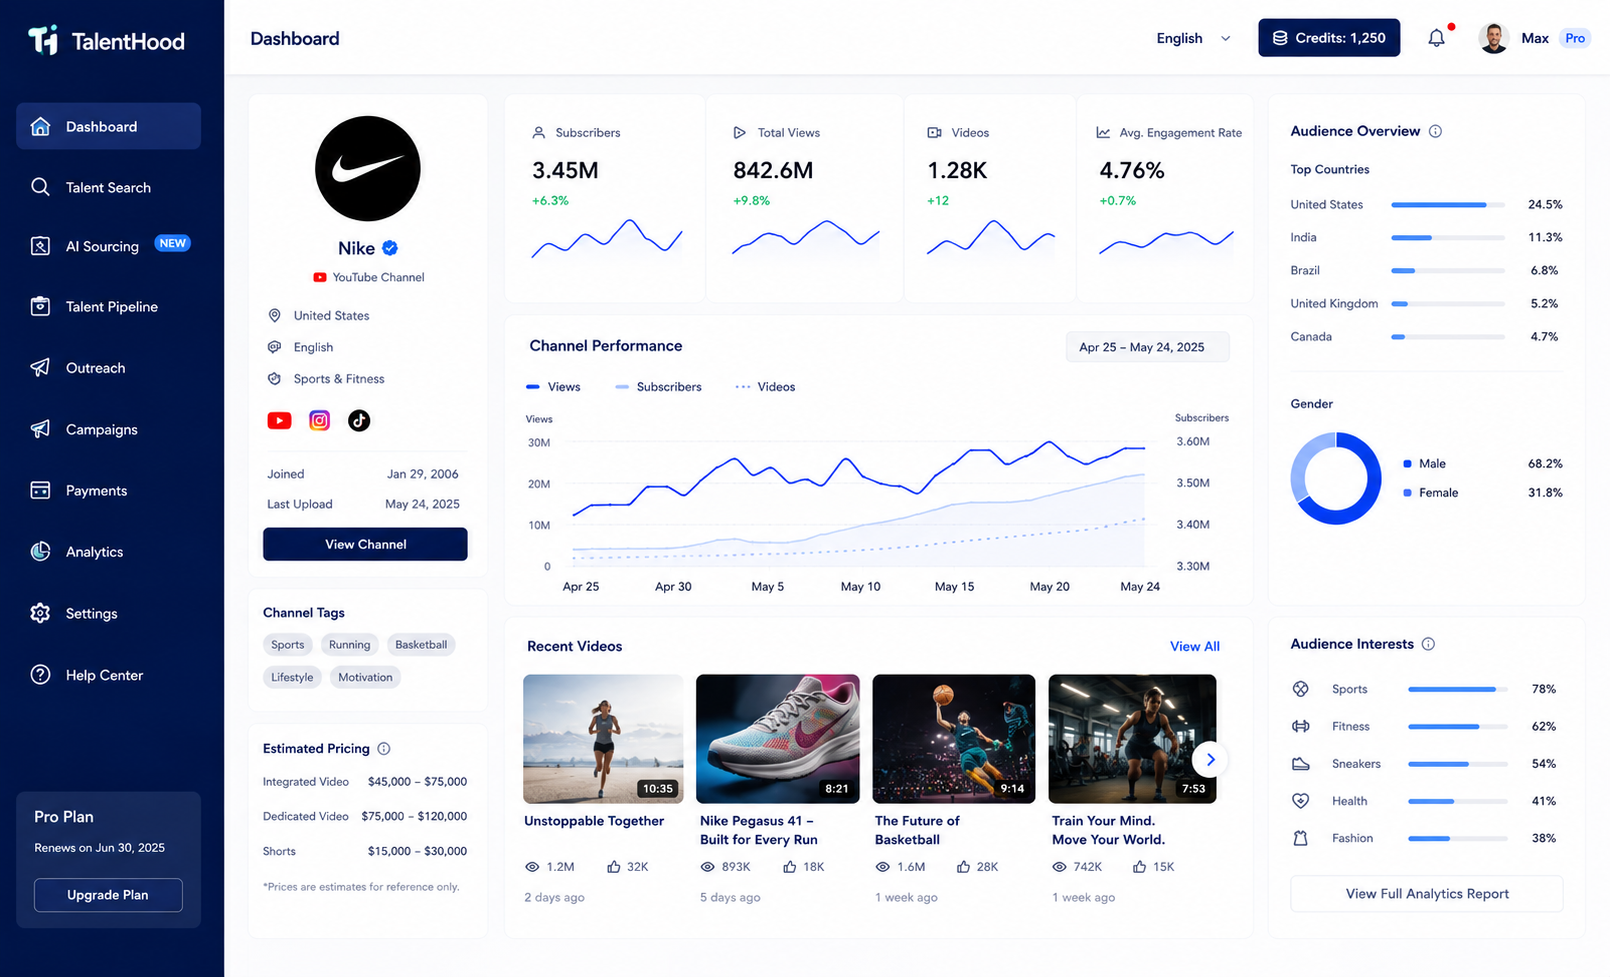The image size is (1610, 977).
Task: Click the View Channel button
Action: 365,544
